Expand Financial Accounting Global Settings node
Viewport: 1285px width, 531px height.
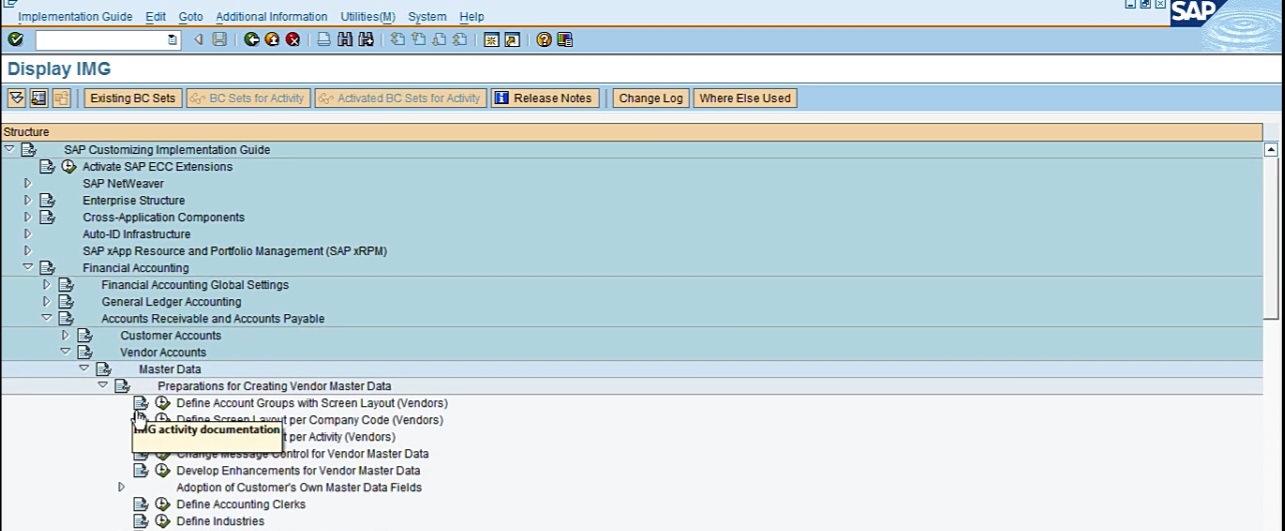pyautogui.click(x=46, y=285)
